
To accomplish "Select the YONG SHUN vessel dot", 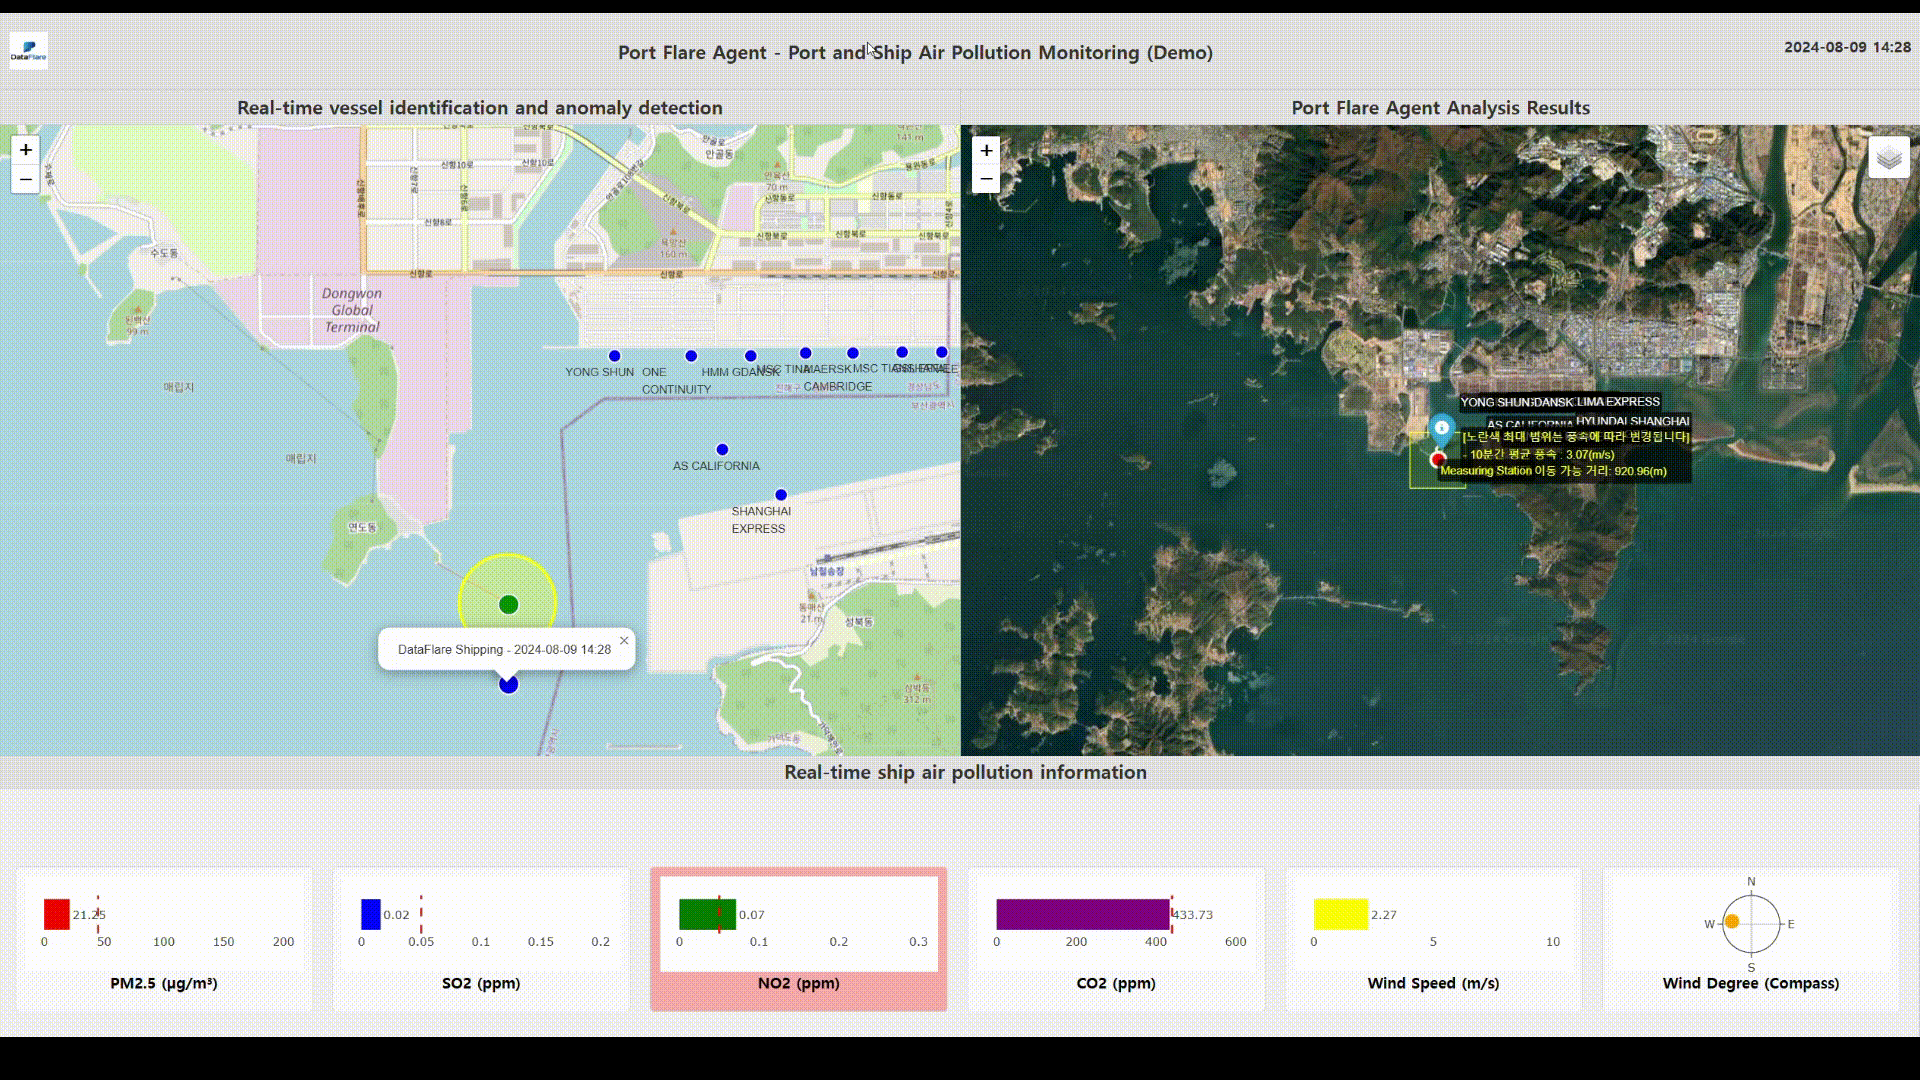I will [x=614, y=356].
